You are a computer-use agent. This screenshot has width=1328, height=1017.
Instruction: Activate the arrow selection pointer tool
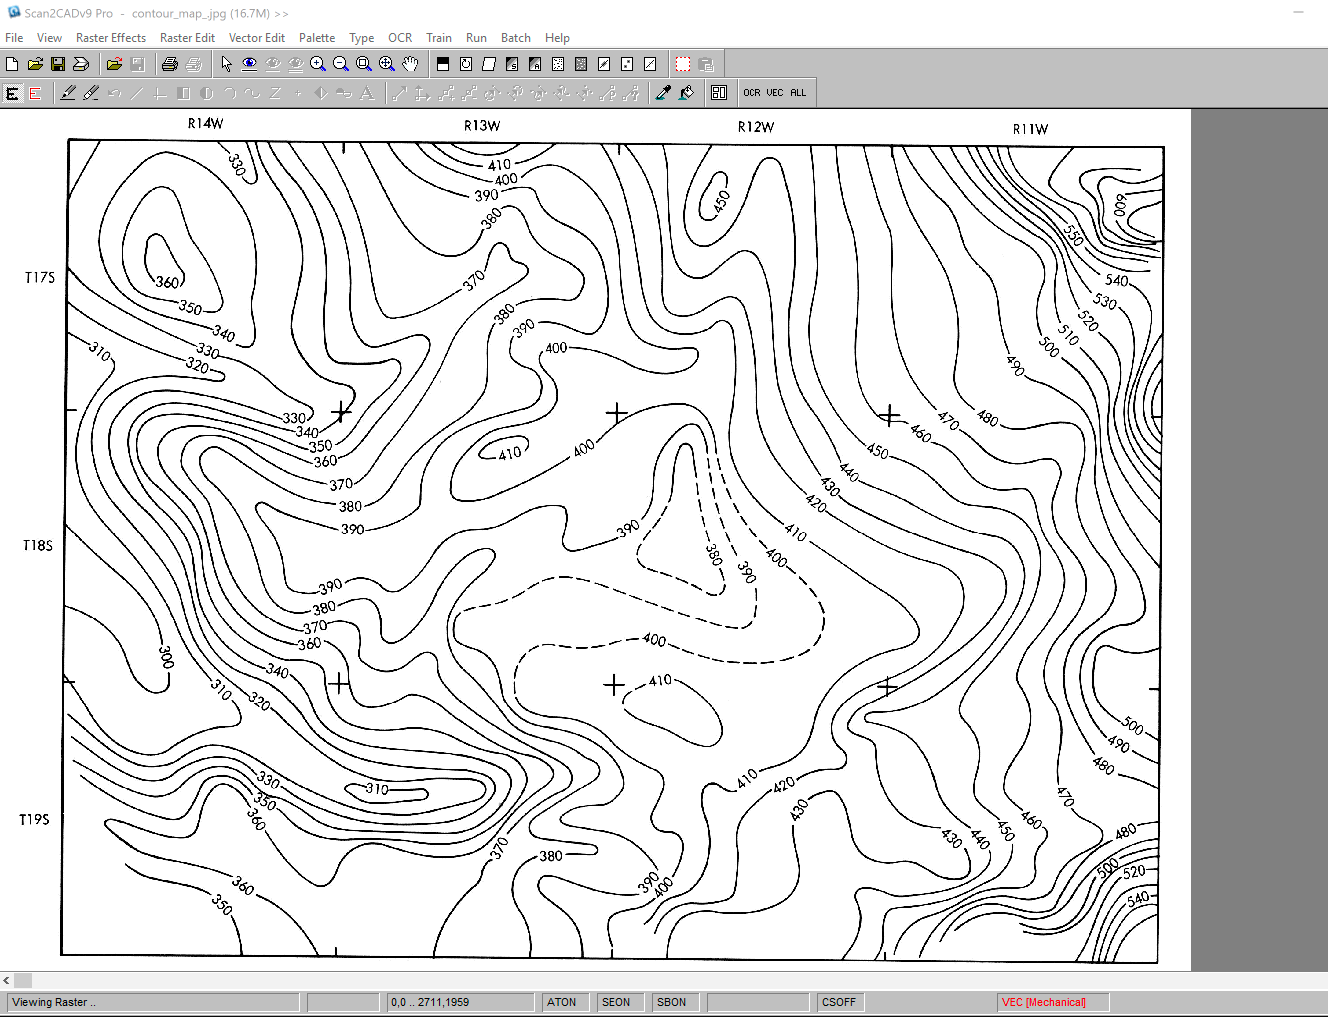click(225, 63)
